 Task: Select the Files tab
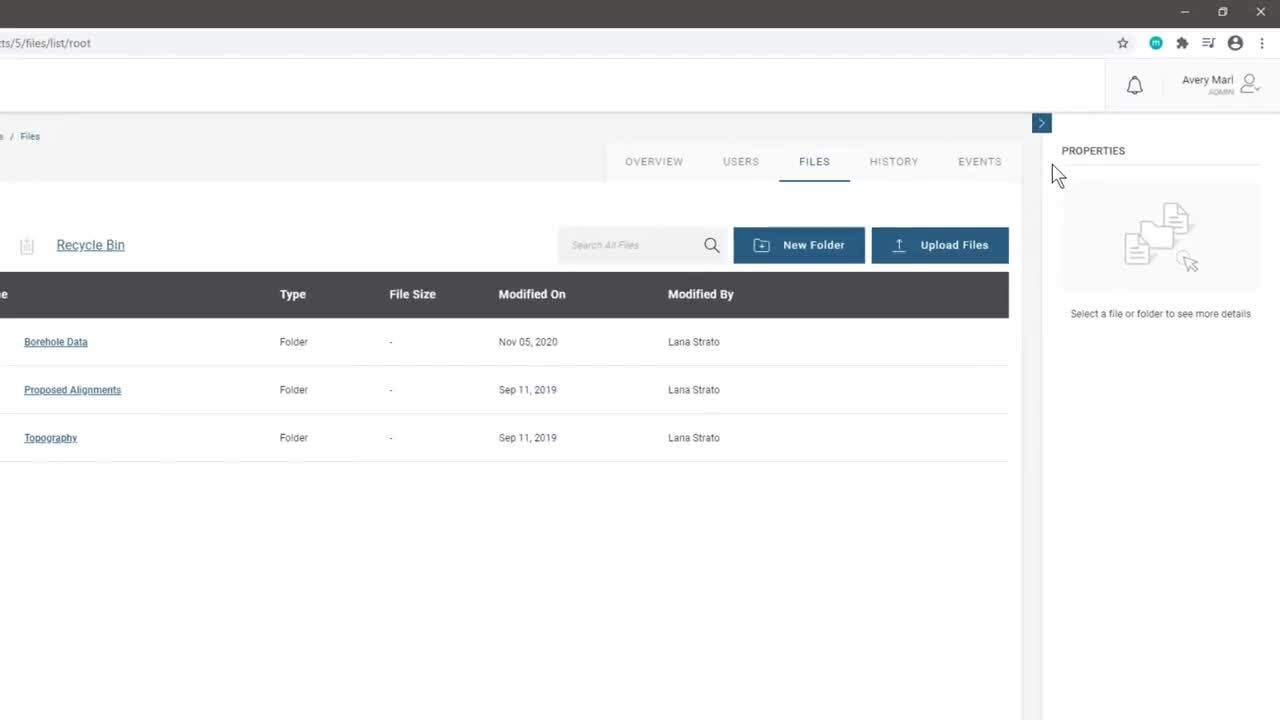pos(814,161)
